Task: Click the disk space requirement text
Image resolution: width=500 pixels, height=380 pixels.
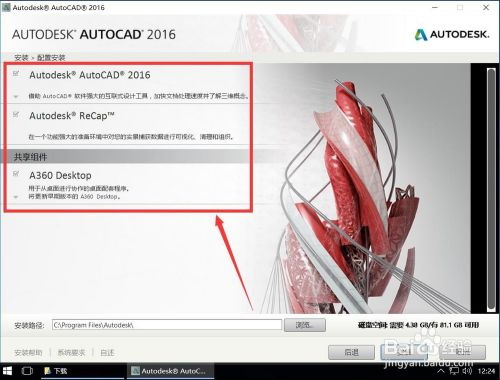Action: coord(418,325)
